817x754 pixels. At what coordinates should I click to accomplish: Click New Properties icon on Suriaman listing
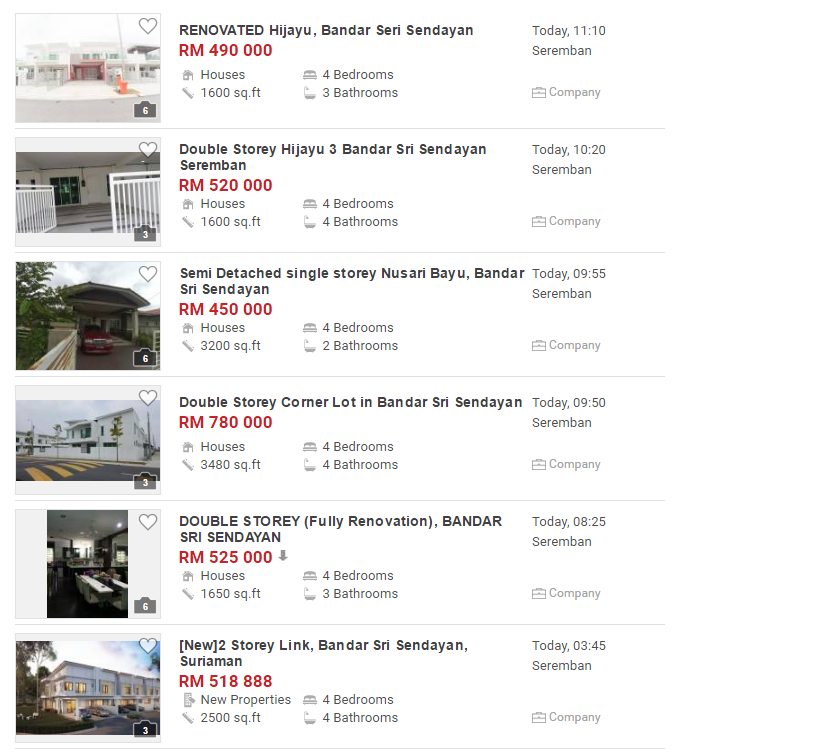click(189, 700)
